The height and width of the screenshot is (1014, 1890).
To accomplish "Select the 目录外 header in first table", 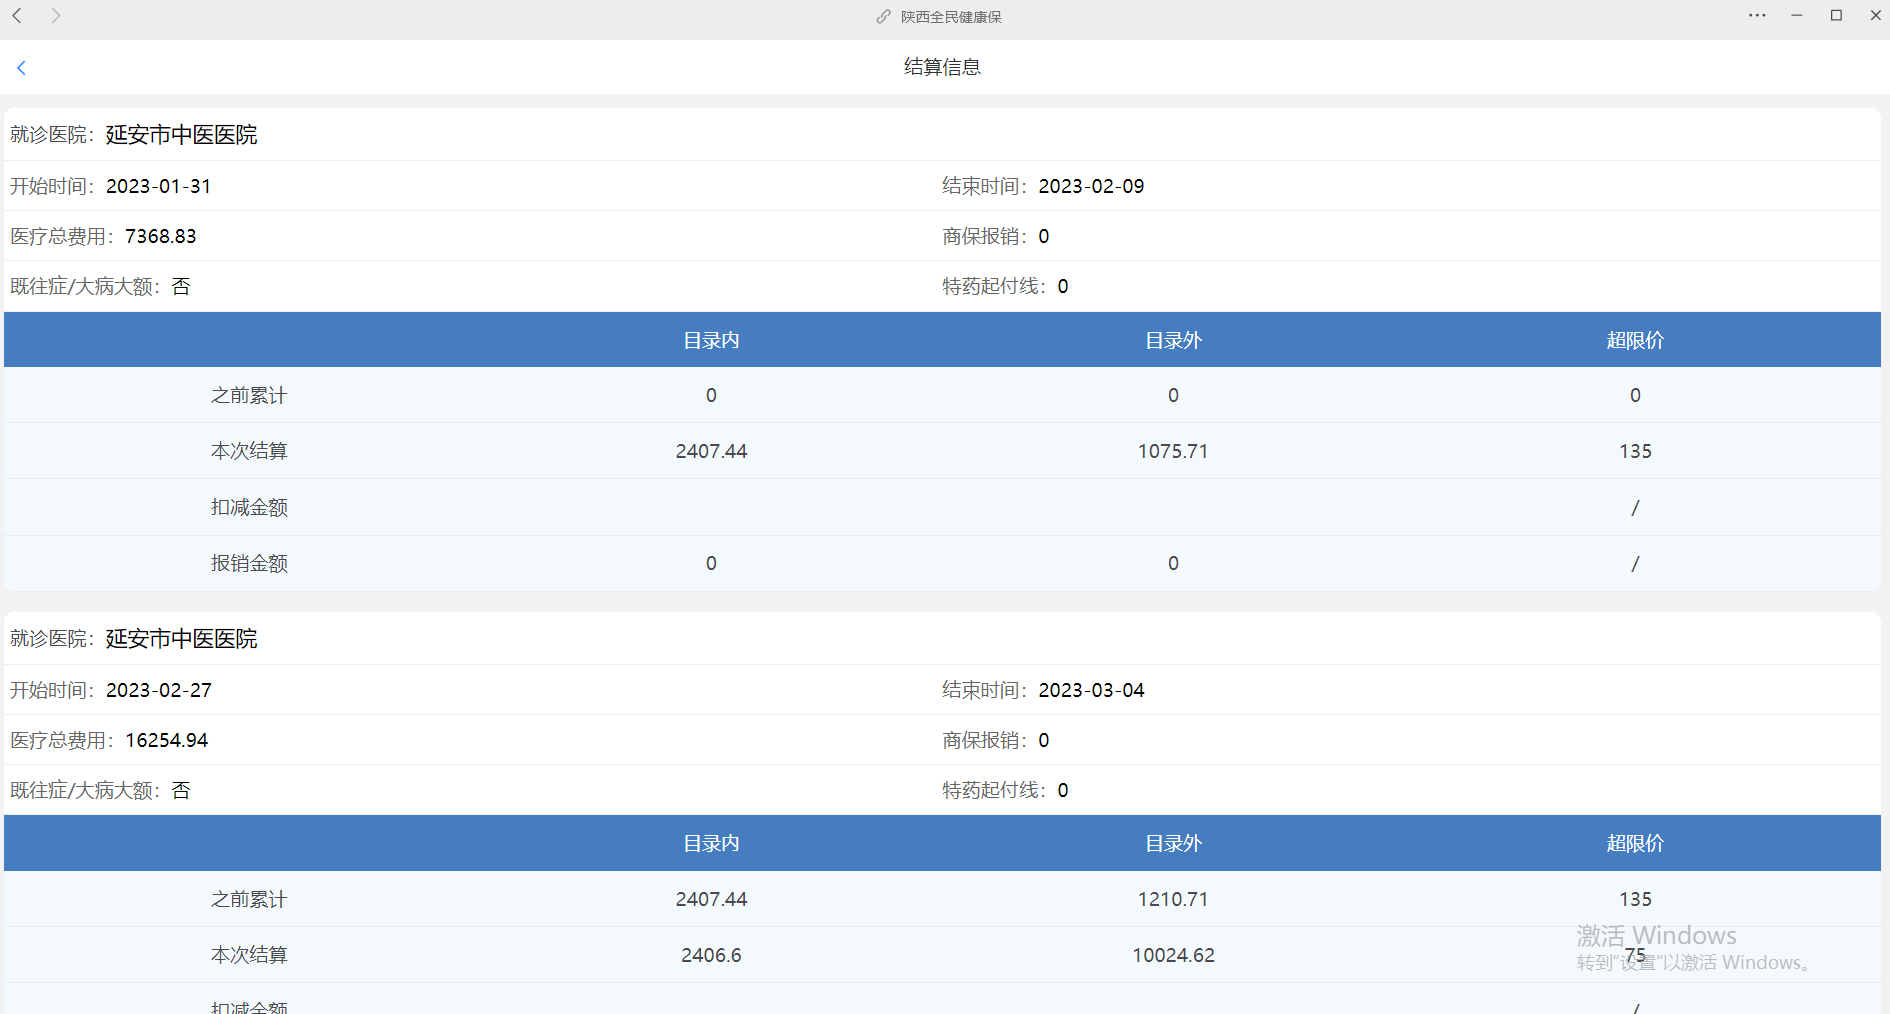I will click(x=1173, y=340).
